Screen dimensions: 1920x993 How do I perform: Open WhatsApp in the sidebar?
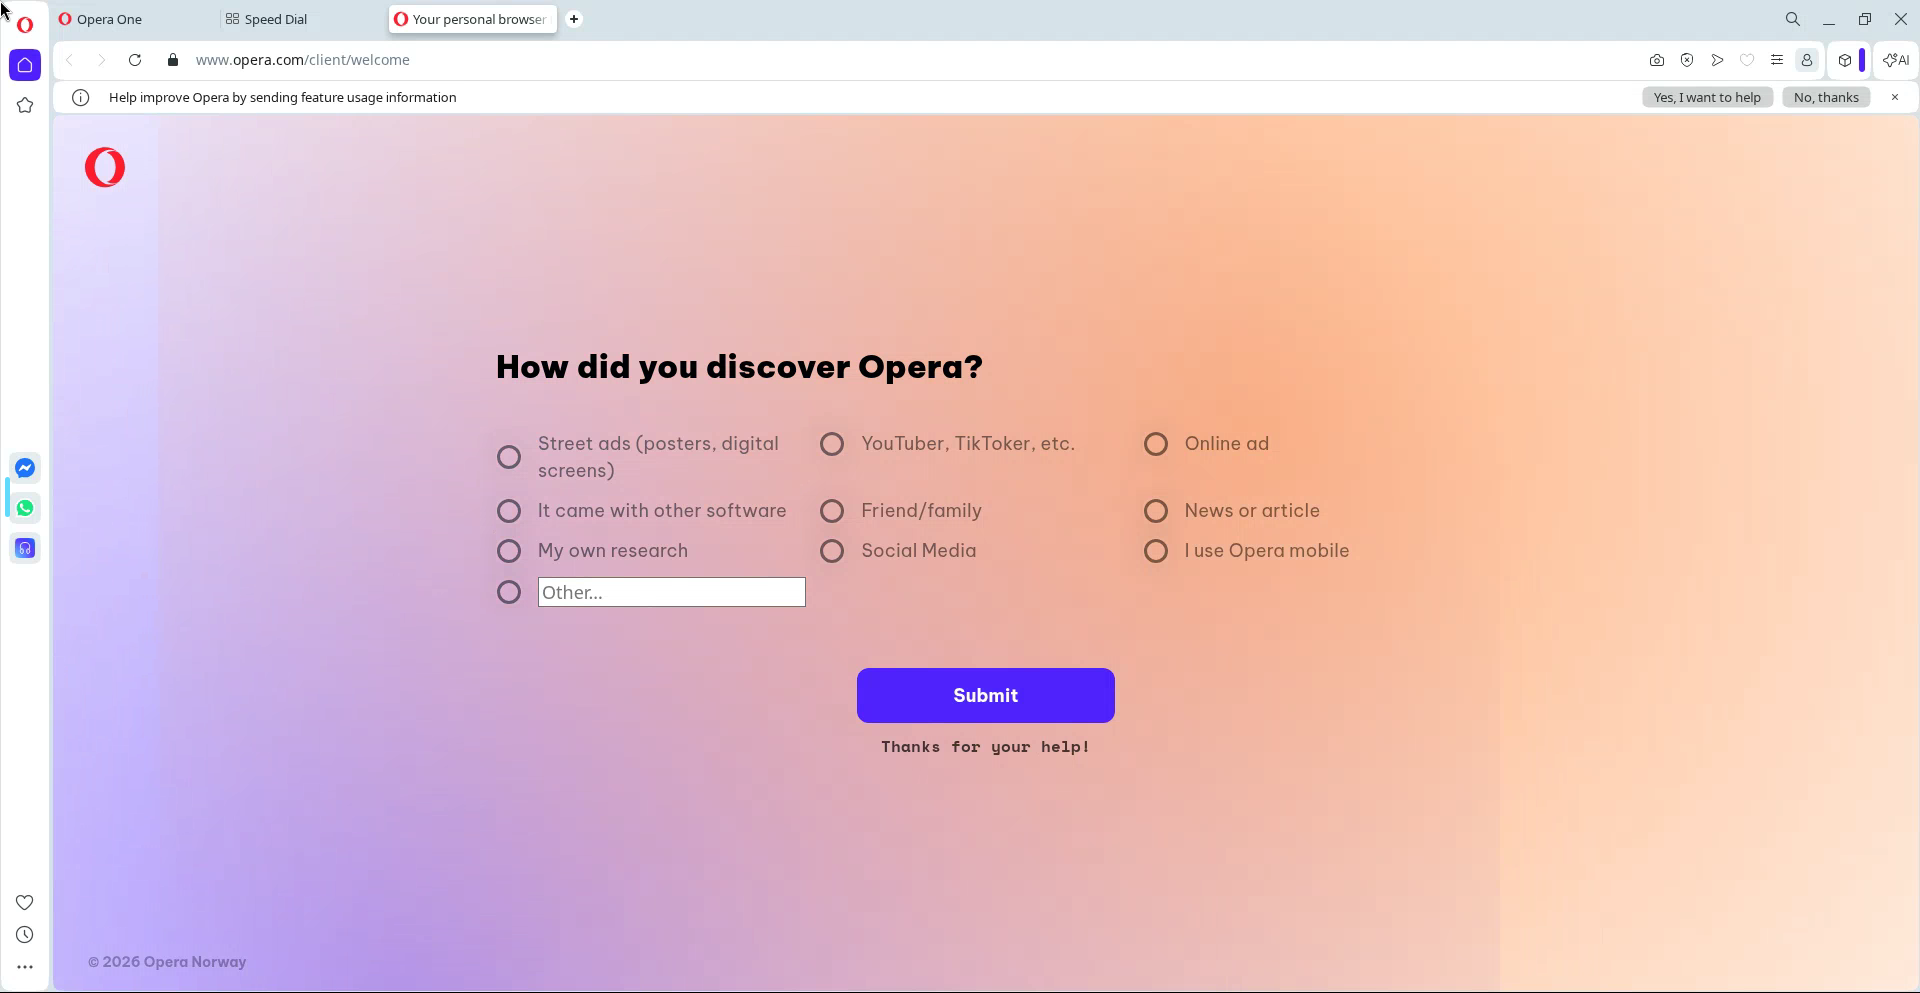25,508
